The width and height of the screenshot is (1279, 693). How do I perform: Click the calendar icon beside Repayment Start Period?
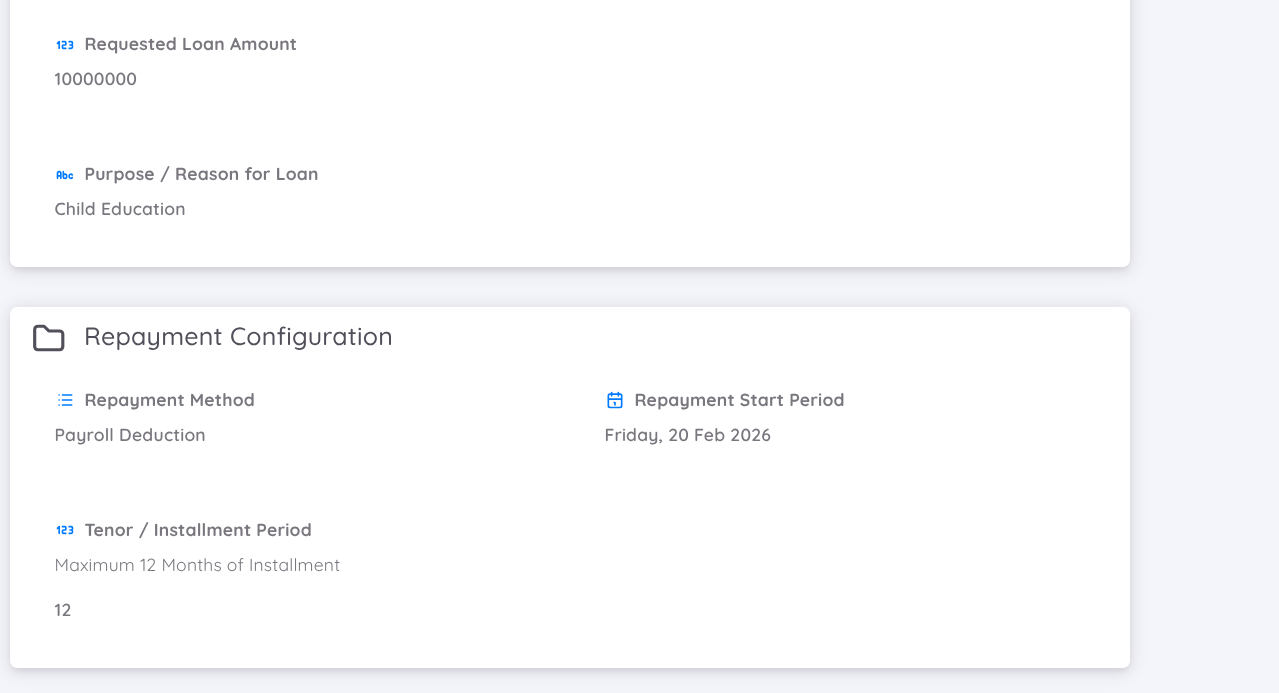(x=615, y=400)
